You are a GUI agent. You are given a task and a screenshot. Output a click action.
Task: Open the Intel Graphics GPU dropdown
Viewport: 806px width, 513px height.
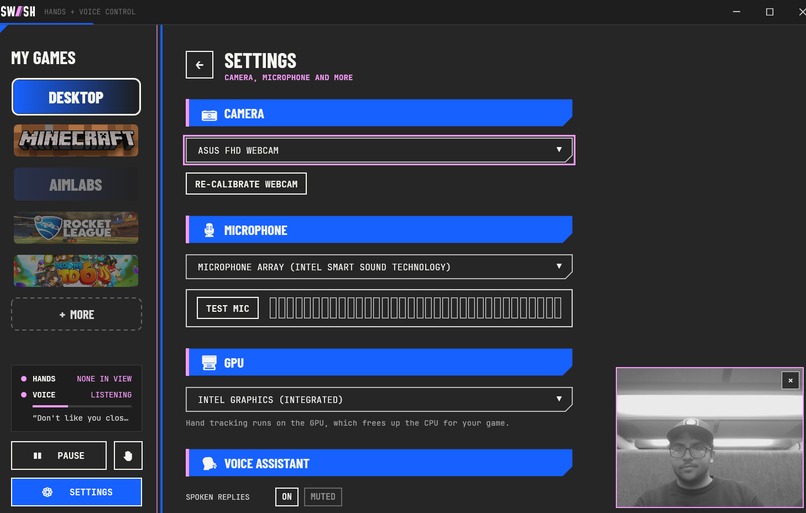tap(379, 399)
